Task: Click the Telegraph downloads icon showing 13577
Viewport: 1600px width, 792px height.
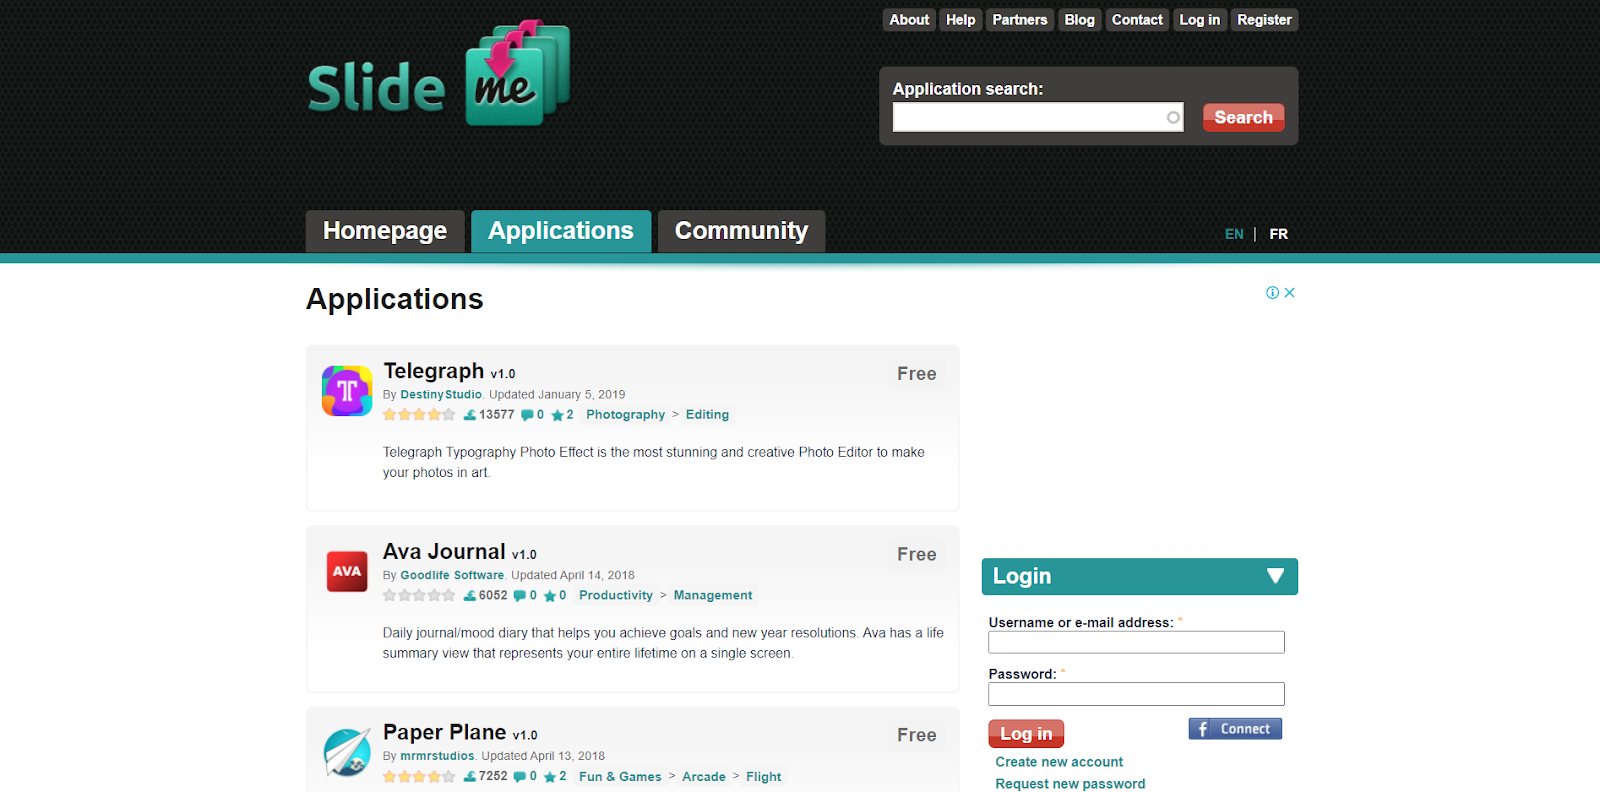Action: (470, 415)
